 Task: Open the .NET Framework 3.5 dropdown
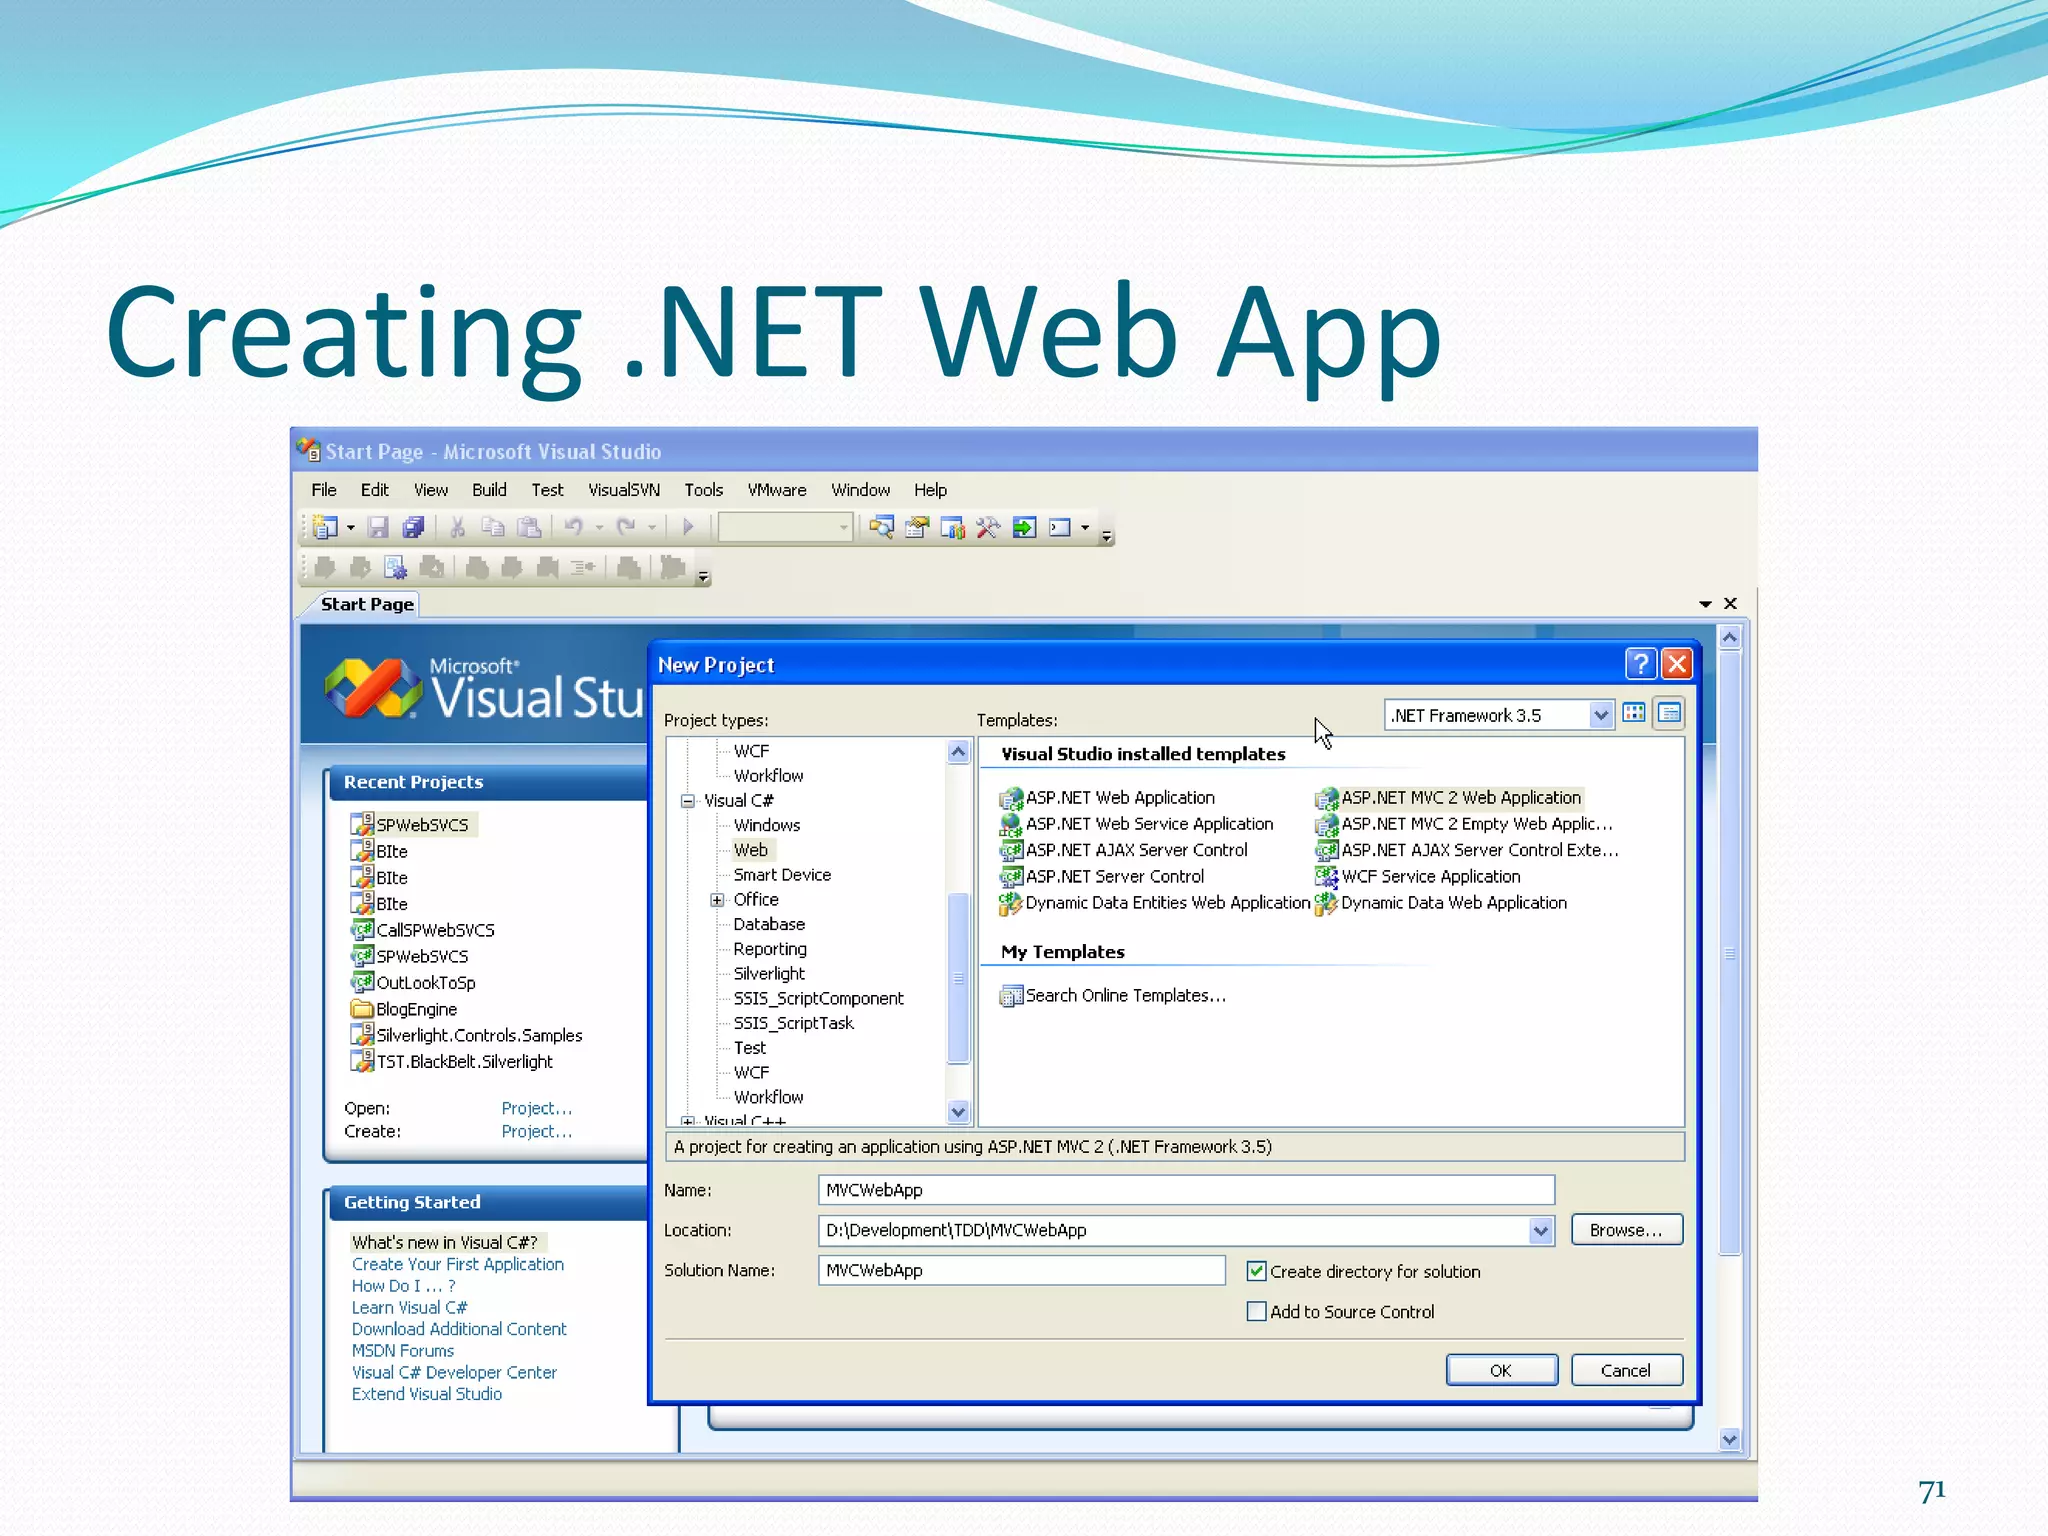1600,715
